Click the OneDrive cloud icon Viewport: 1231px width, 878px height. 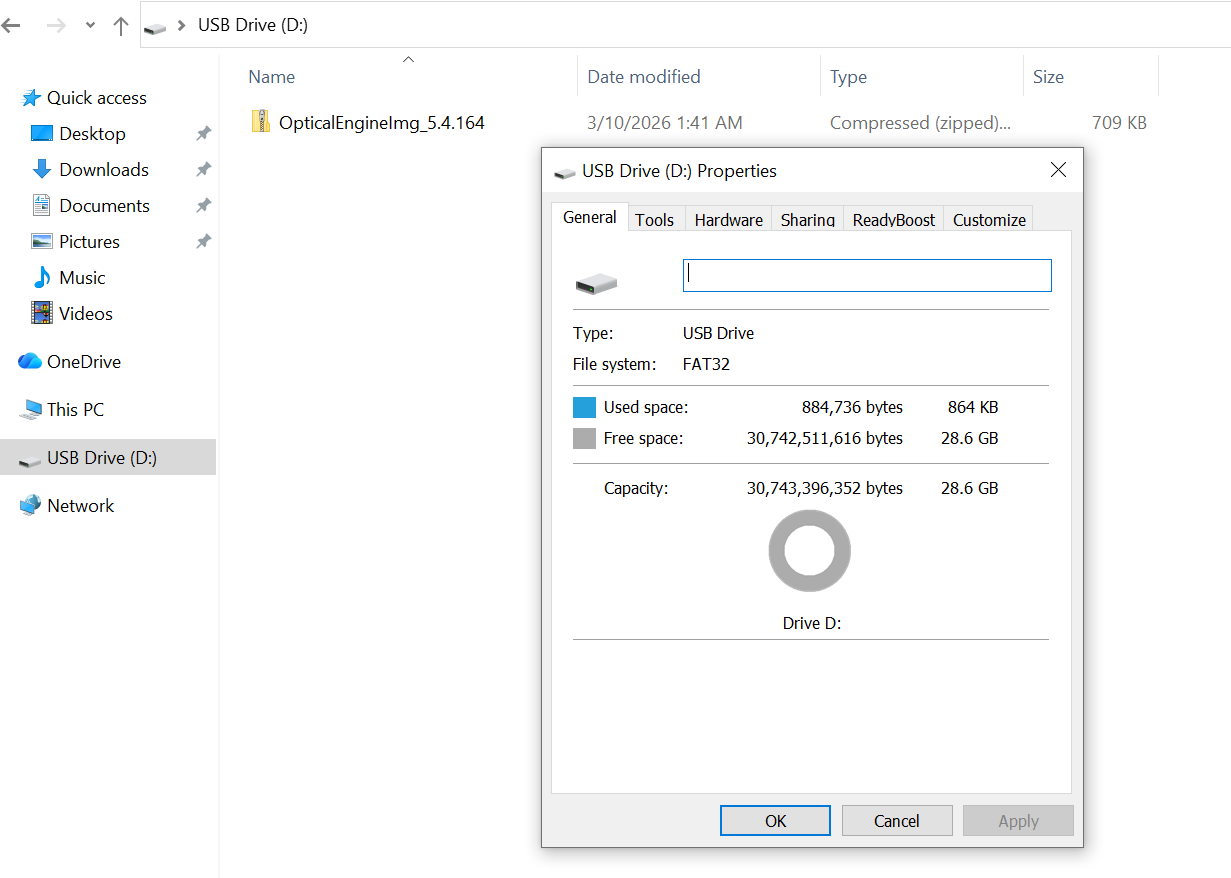pos(30,362)
